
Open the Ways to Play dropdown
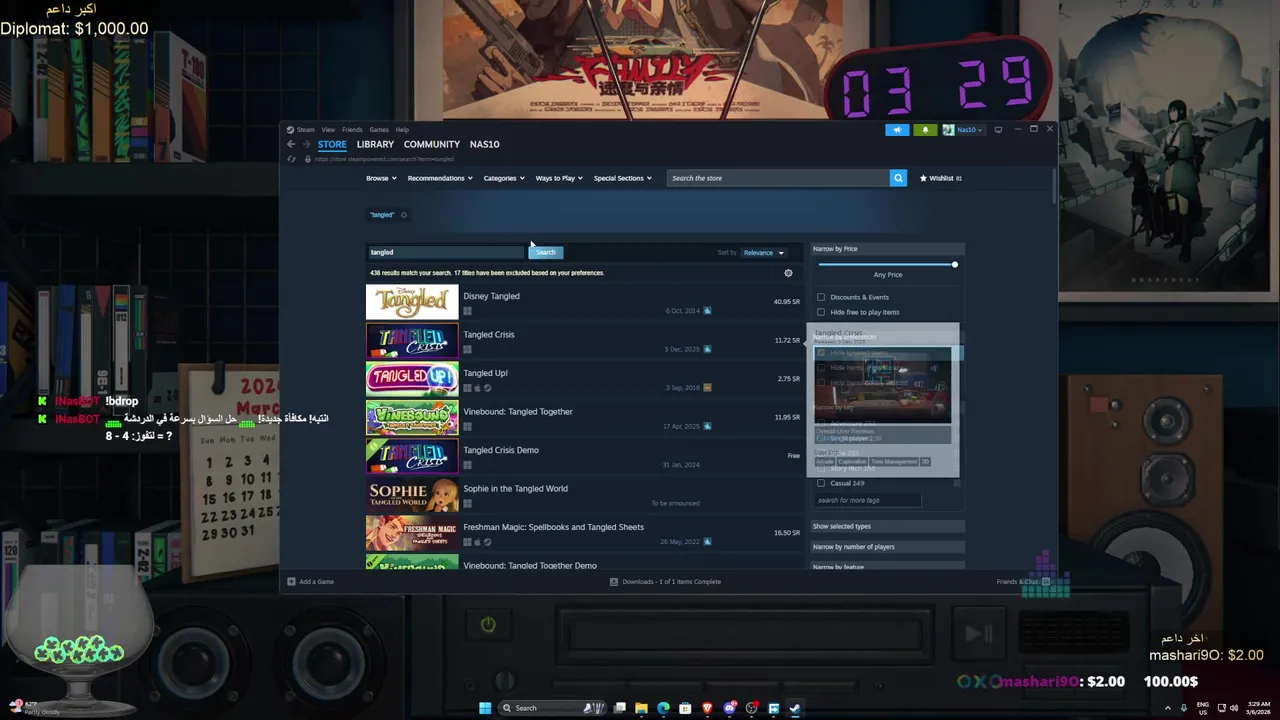pos(559,178)
